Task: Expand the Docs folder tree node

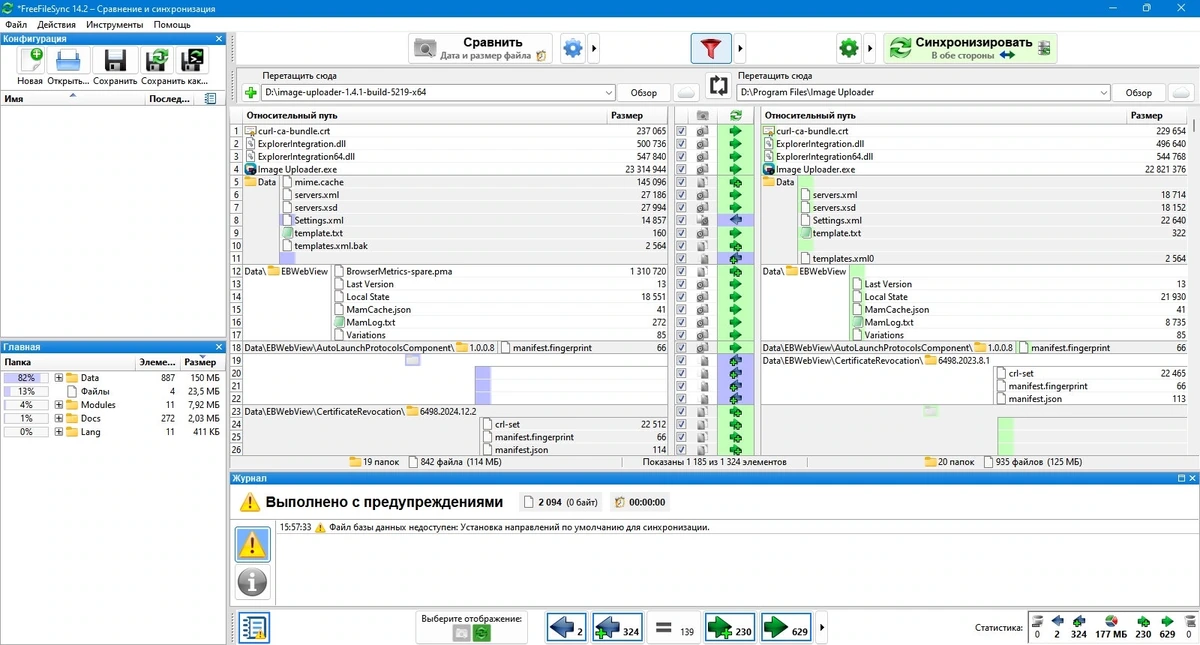Action: (59, 418)
